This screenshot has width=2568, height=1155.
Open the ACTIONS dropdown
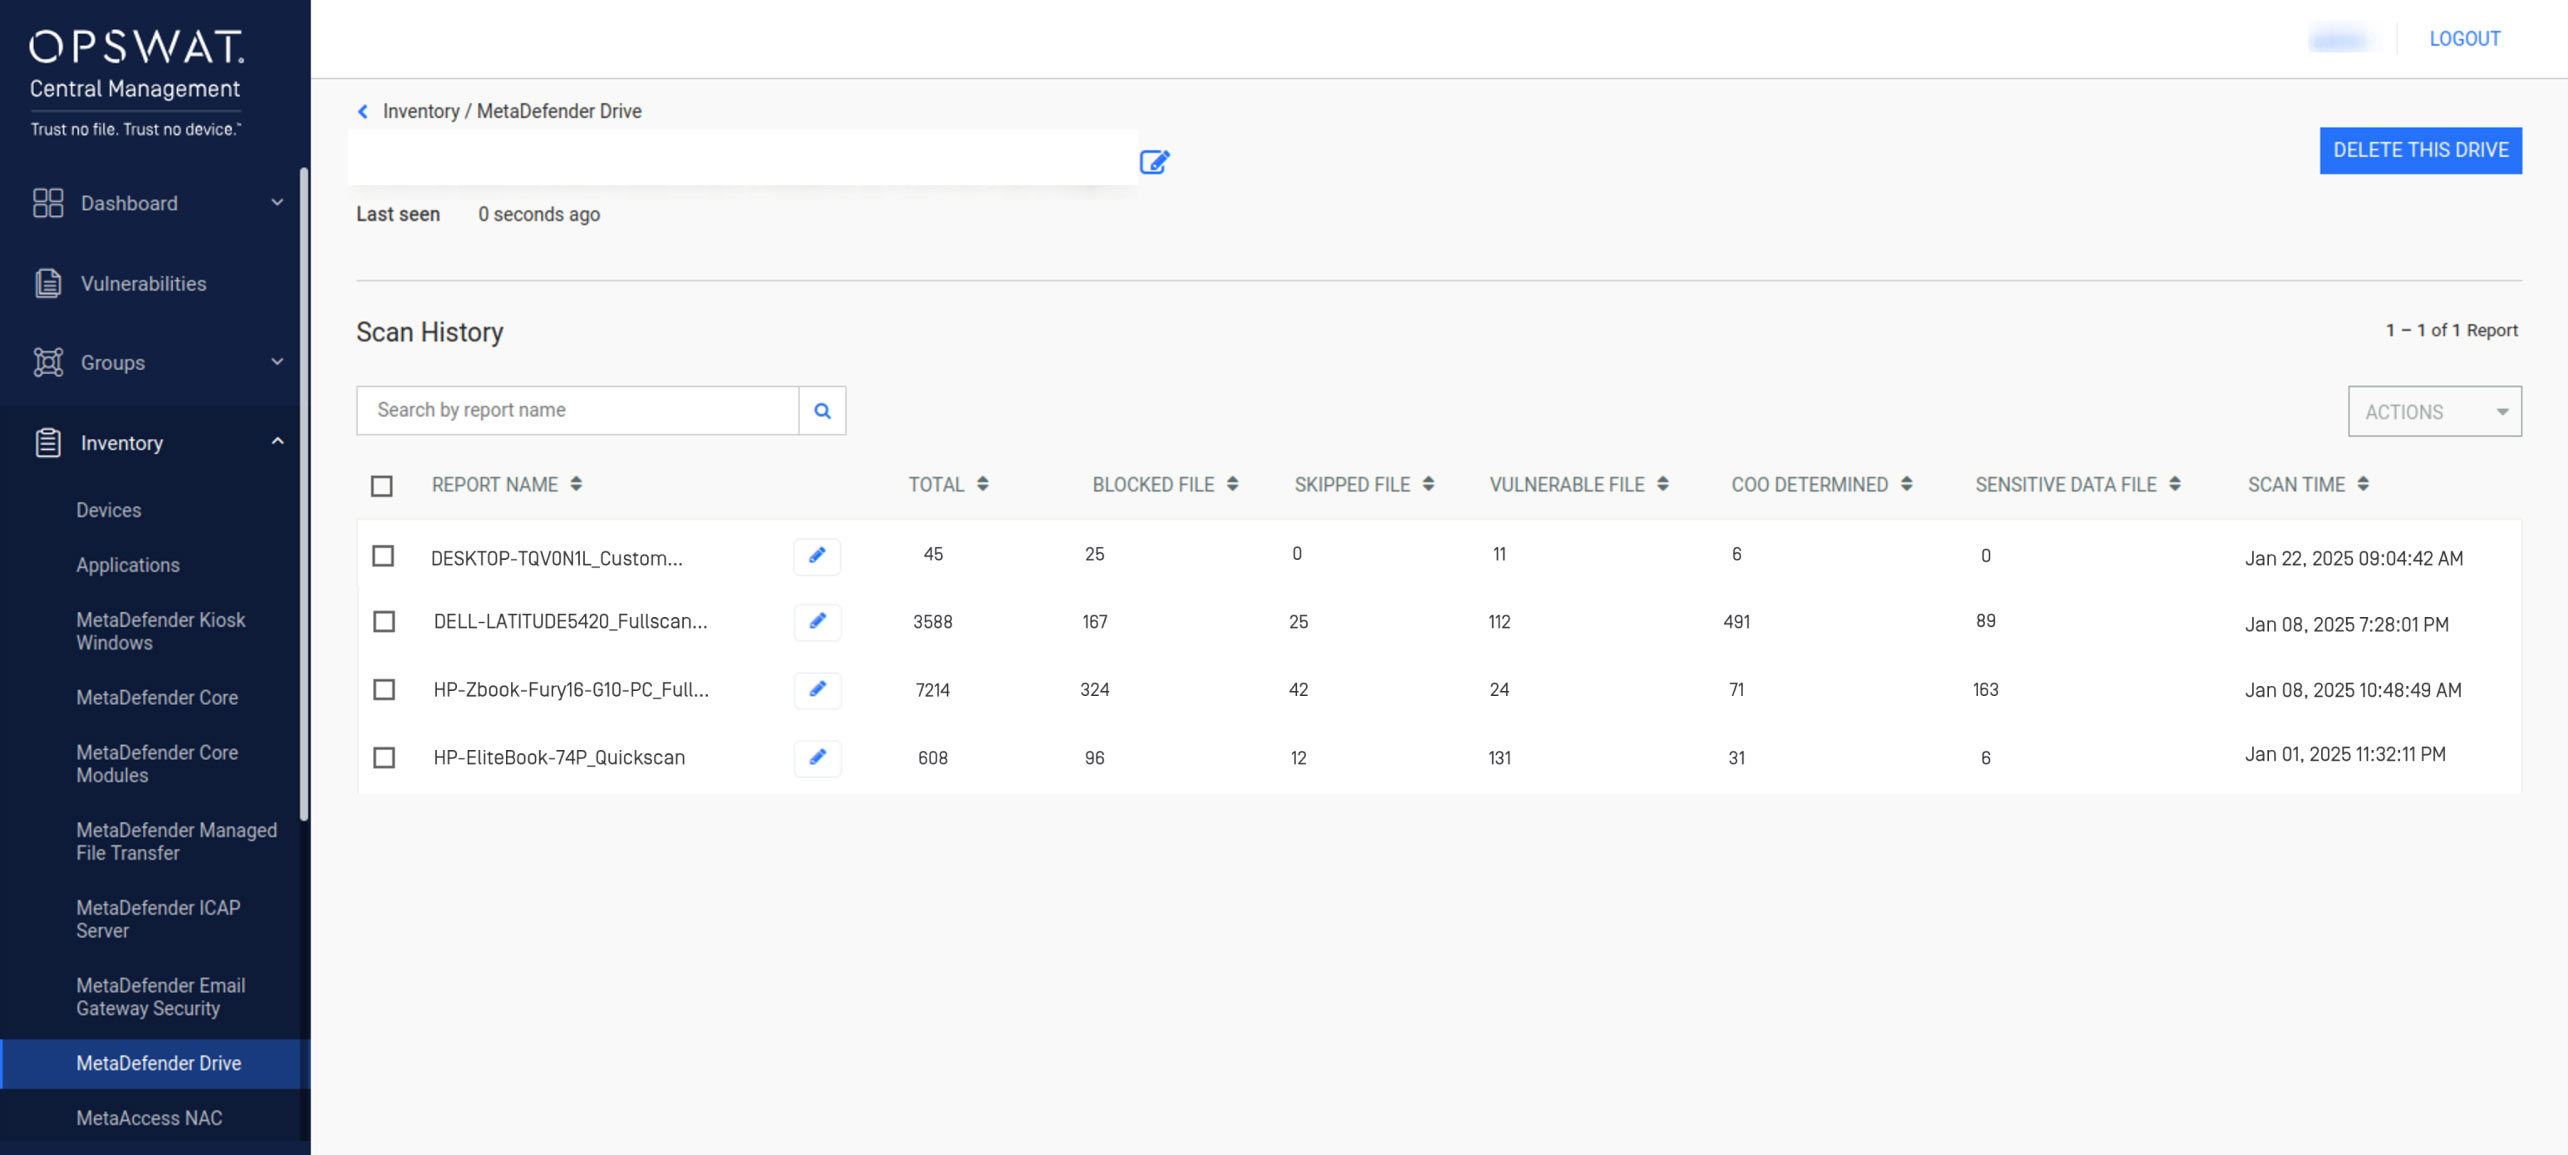click(x=2434, y=411)
